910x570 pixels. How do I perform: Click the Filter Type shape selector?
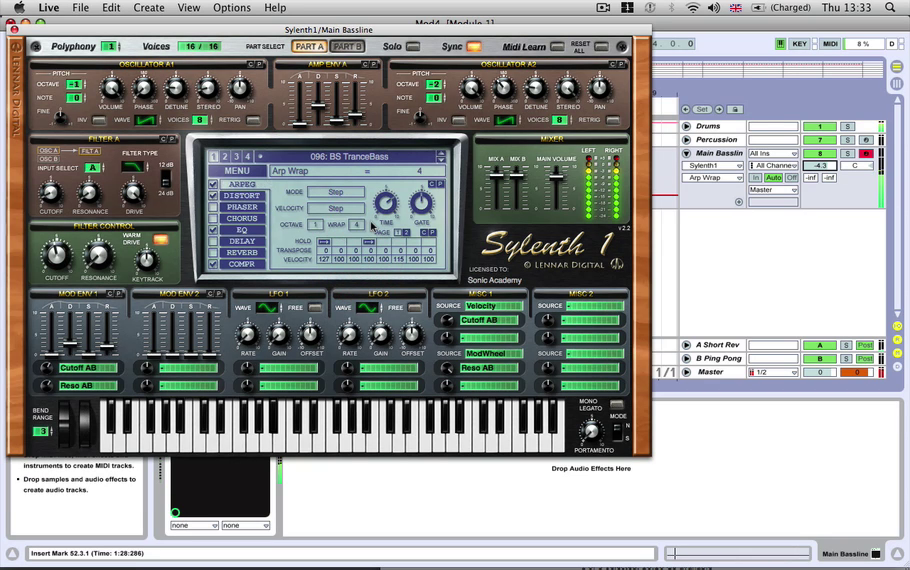133,167
